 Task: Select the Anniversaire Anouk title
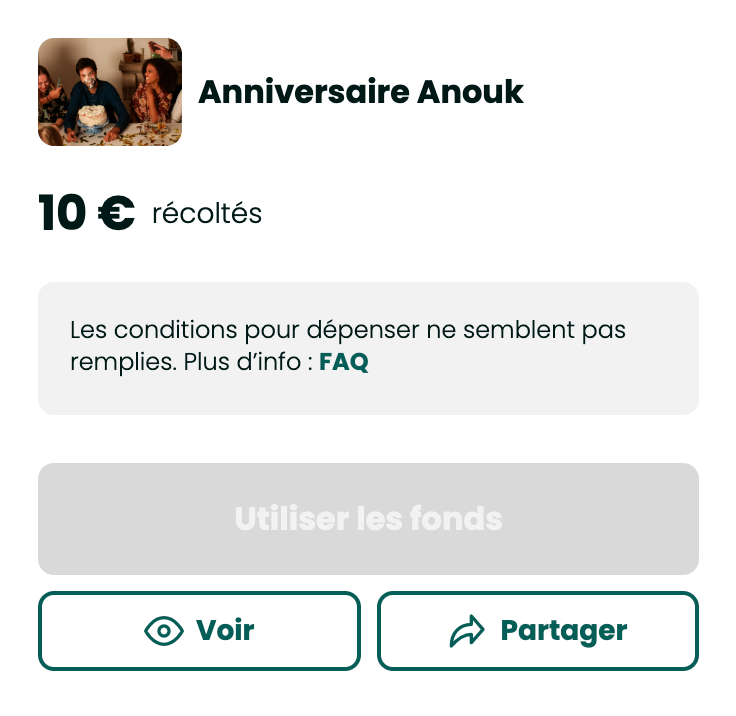pyautogui.click(x=361, y=92)
